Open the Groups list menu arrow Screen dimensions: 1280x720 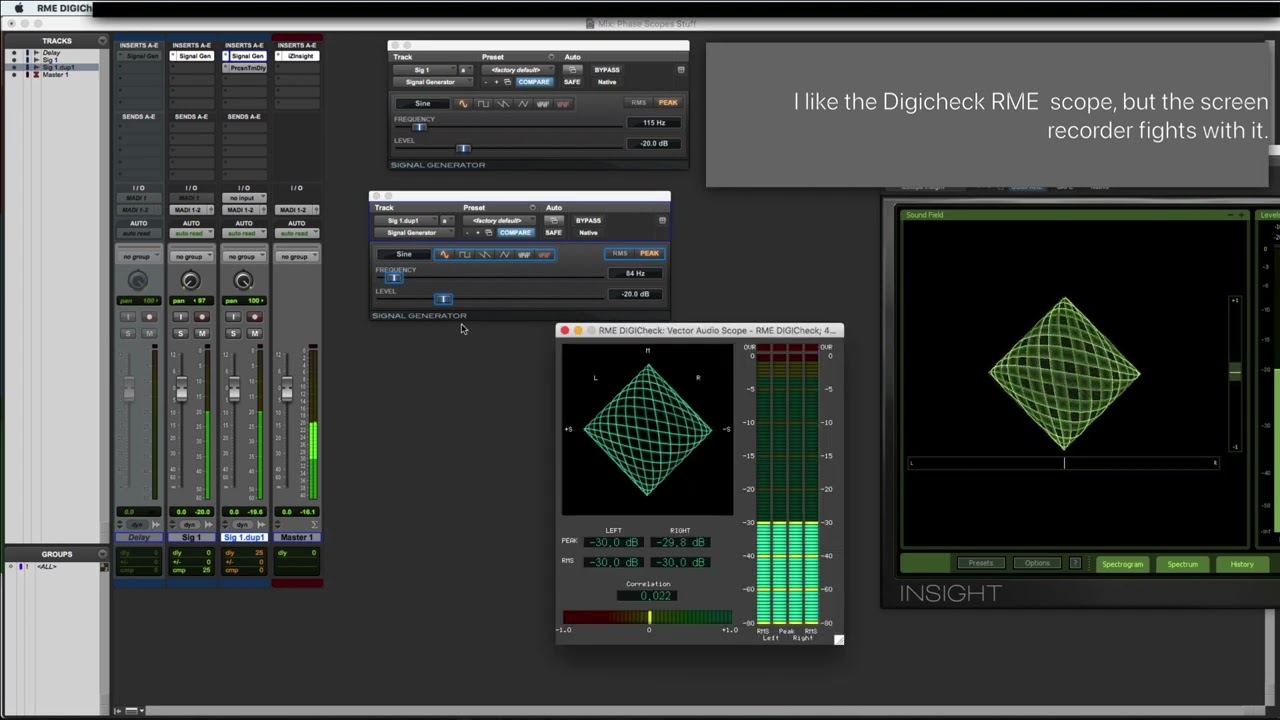103,554
